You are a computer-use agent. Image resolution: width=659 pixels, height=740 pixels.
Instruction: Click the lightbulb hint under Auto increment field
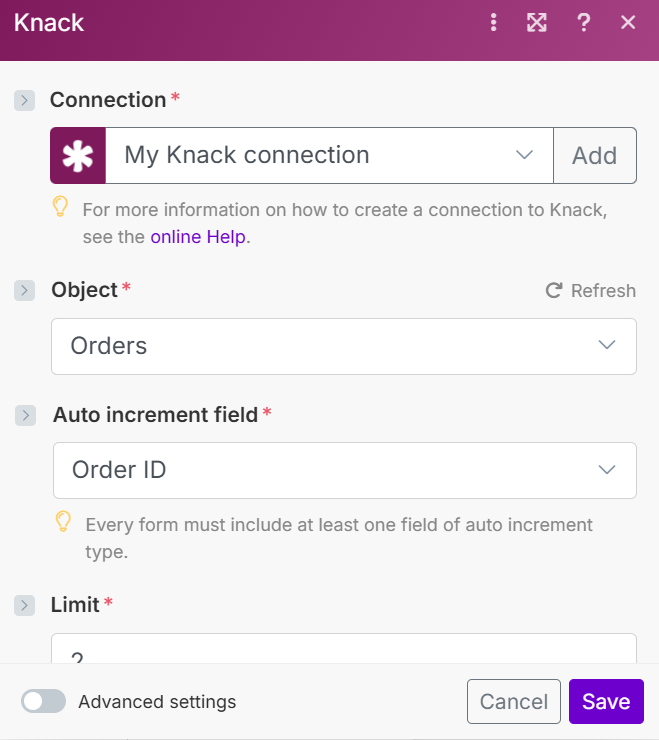tap(63, 521)
